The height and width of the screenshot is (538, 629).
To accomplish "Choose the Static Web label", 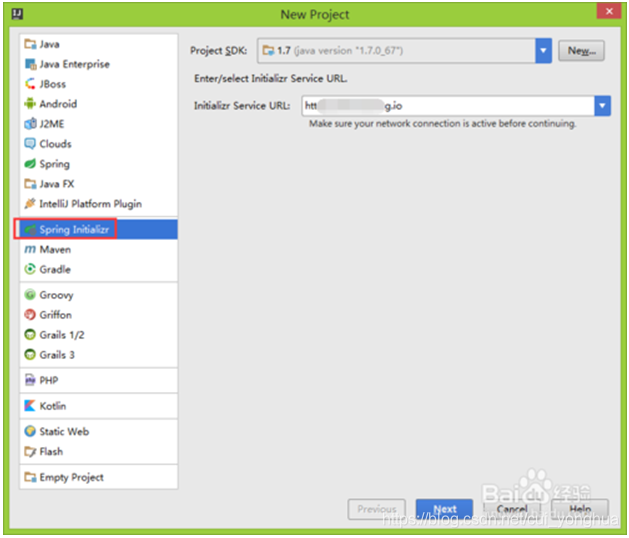I will (64, 432).
